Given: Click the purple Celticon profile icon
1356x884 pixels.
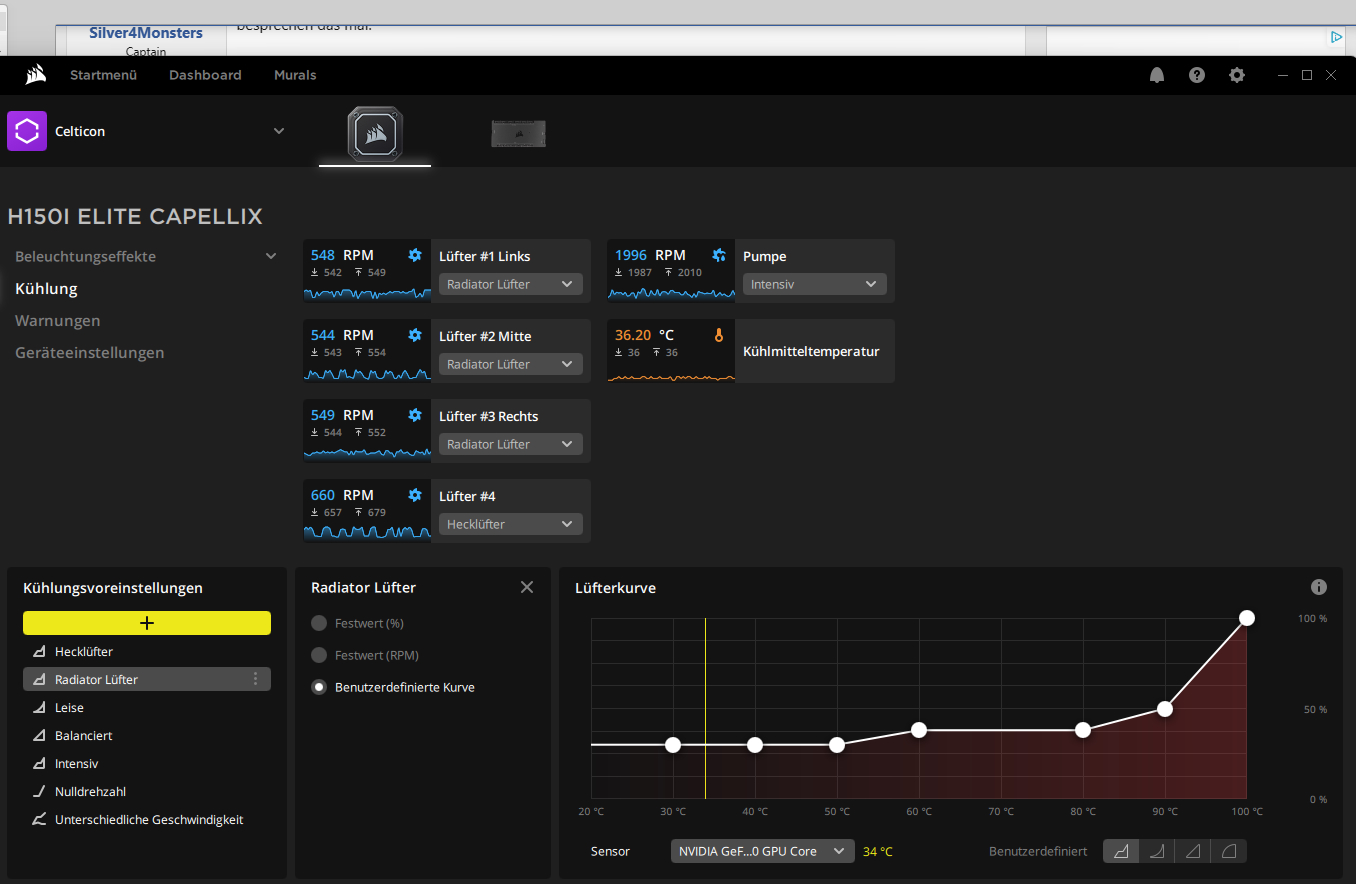Looking at the screenshot, I should (27, 131).
